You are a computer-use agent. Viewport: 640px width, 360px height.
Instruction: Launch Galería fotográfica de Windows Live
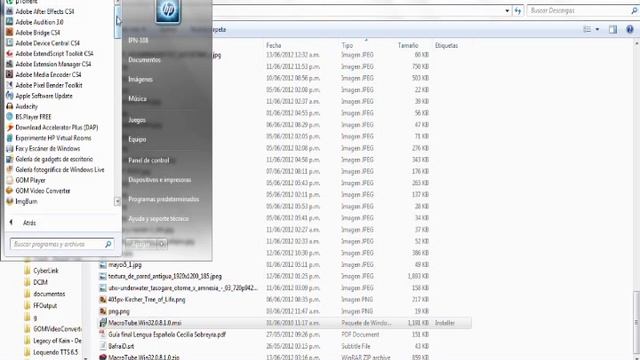pyautogui.click(x=55, y=170)
